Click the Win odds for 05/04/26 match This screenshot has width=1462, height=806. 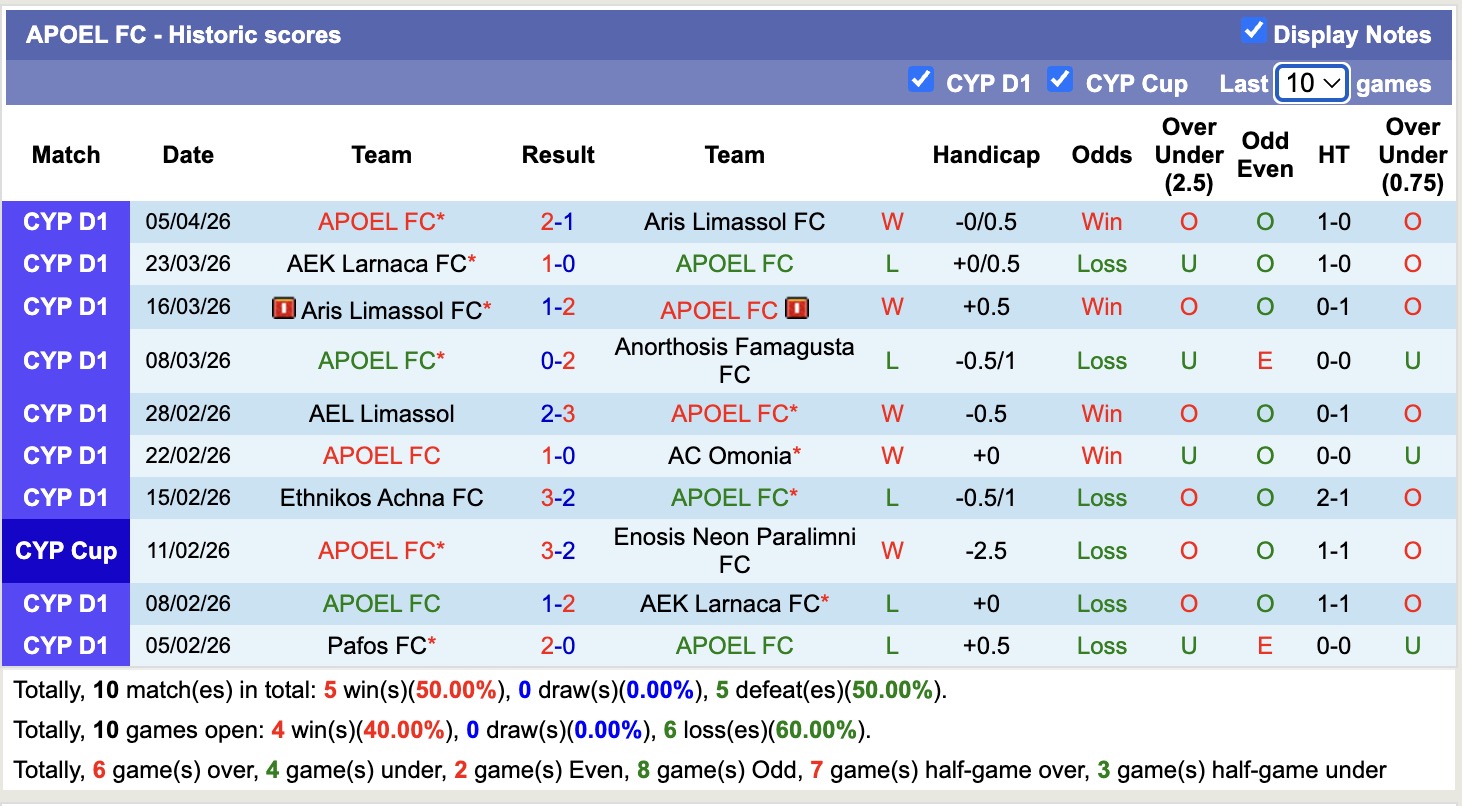1101,221
